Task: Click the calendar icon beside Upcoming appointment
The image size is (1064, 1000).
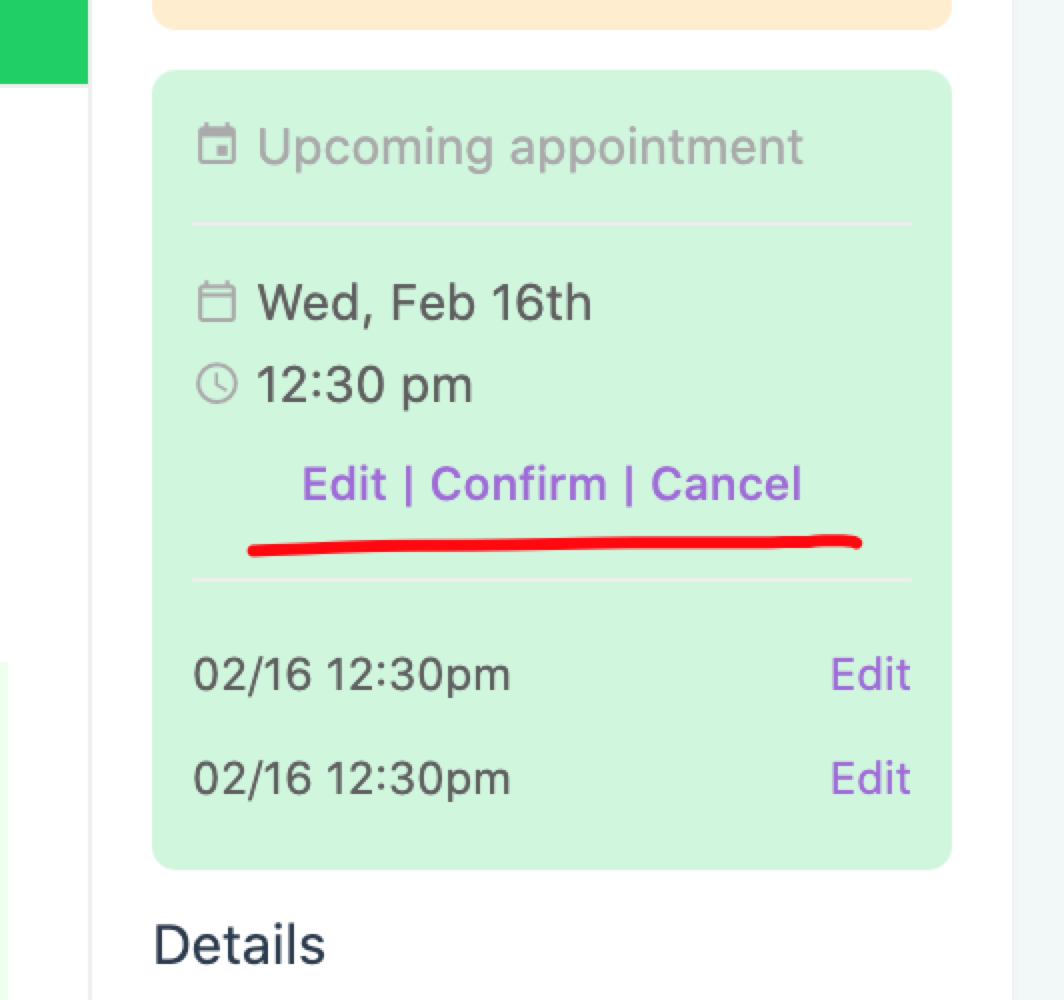Action: [216, 145]
